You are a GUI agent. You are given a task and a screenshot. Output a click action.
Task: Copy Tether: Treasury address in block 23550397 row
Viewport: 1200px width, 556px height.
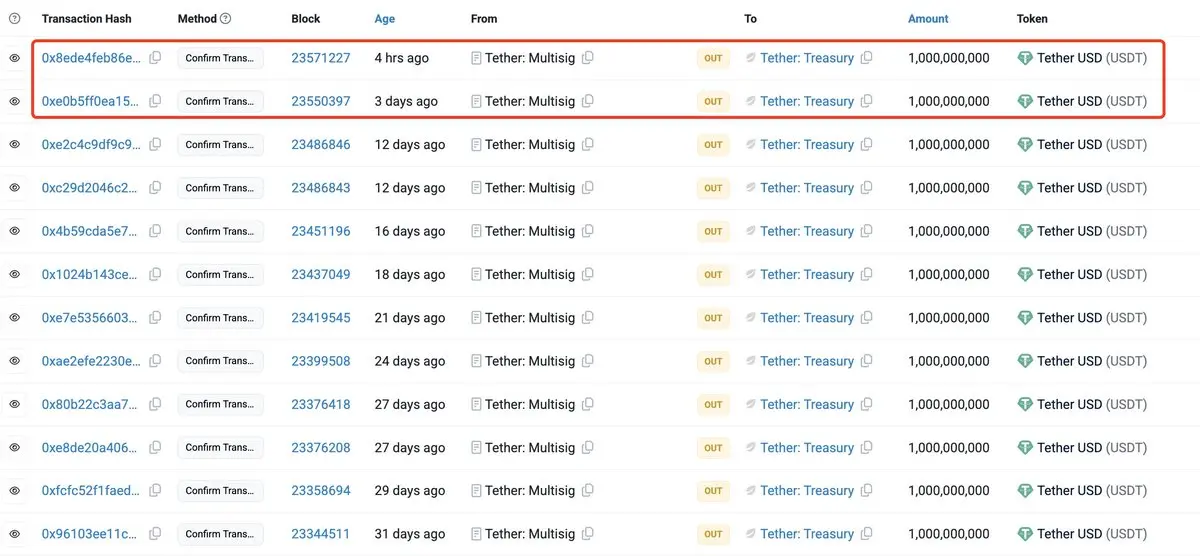pyautogui.click(x=867, y=101)
